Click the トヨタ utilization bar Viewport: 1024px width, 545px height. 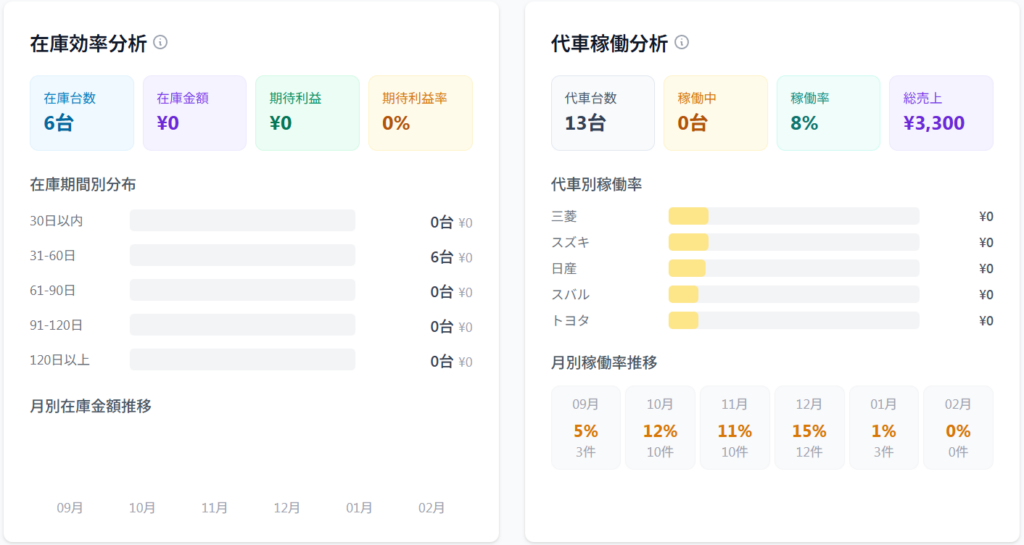point(793,320)
